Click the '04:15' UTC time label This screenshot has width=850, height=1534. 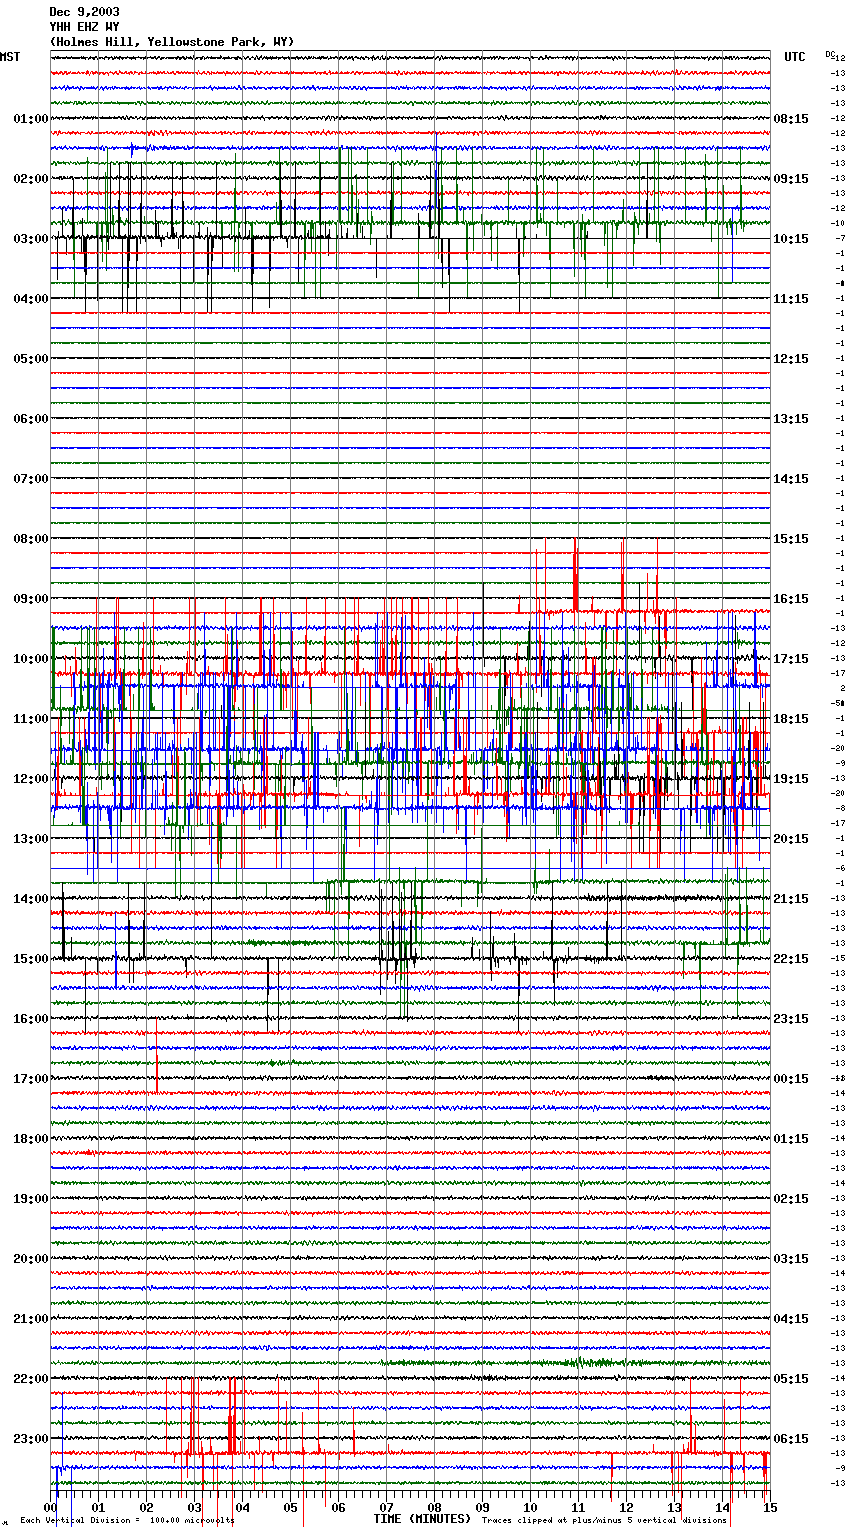(791, 1319)
